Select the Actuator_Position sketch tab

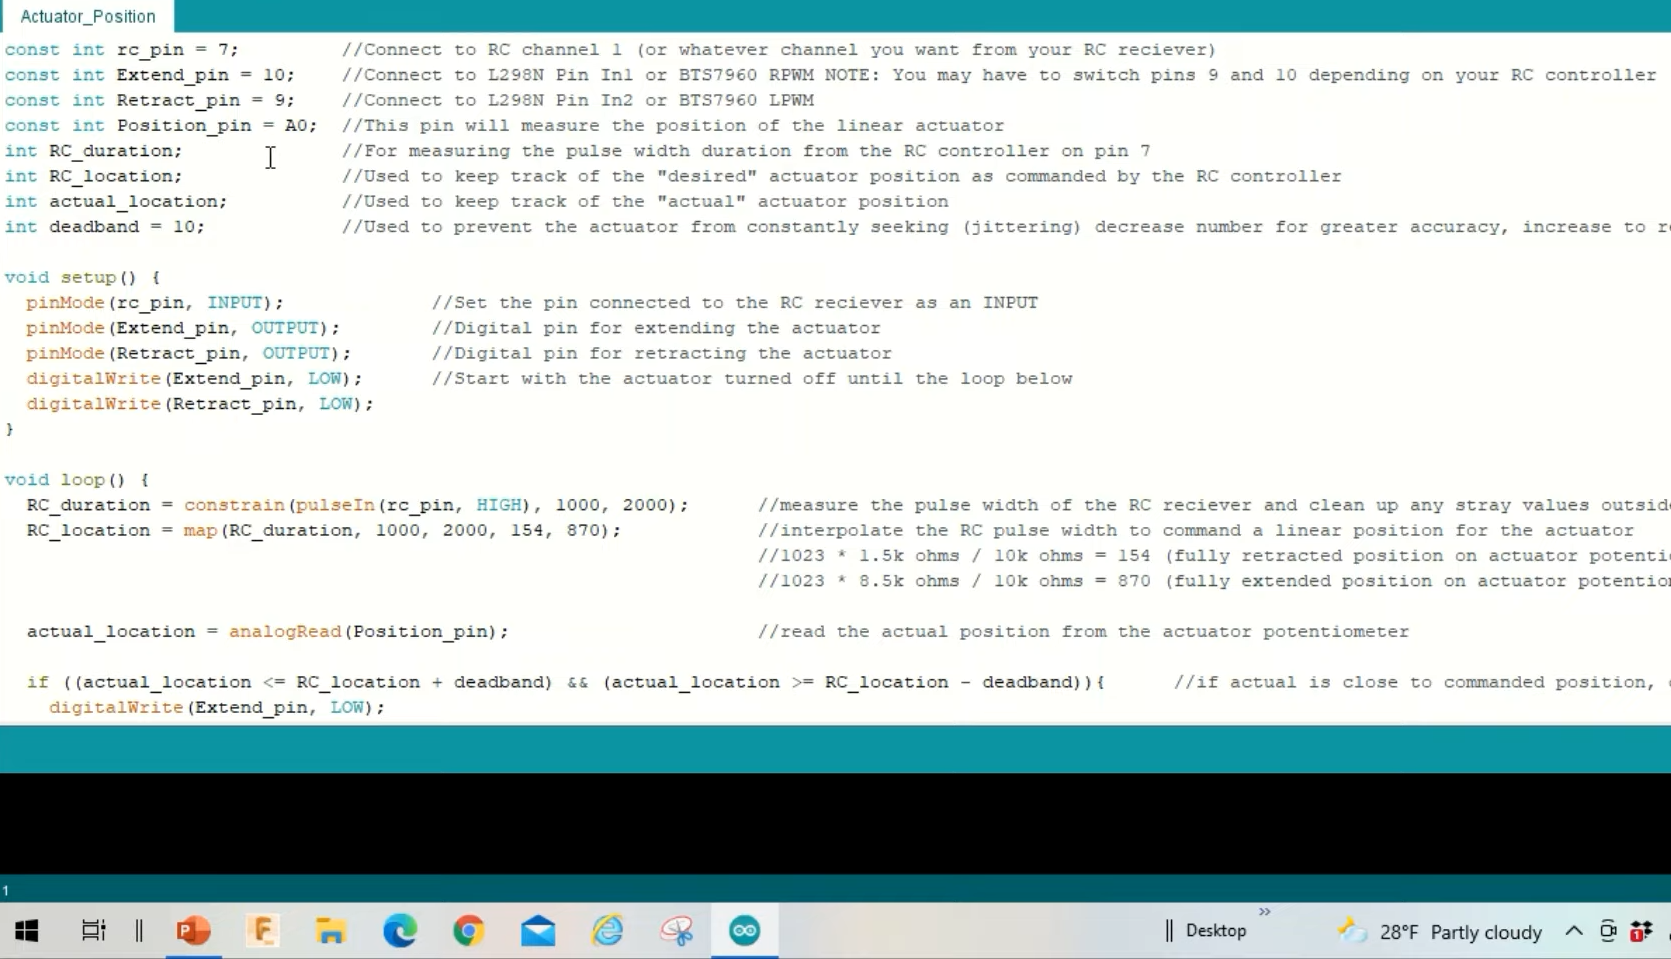tap(88, 16)
